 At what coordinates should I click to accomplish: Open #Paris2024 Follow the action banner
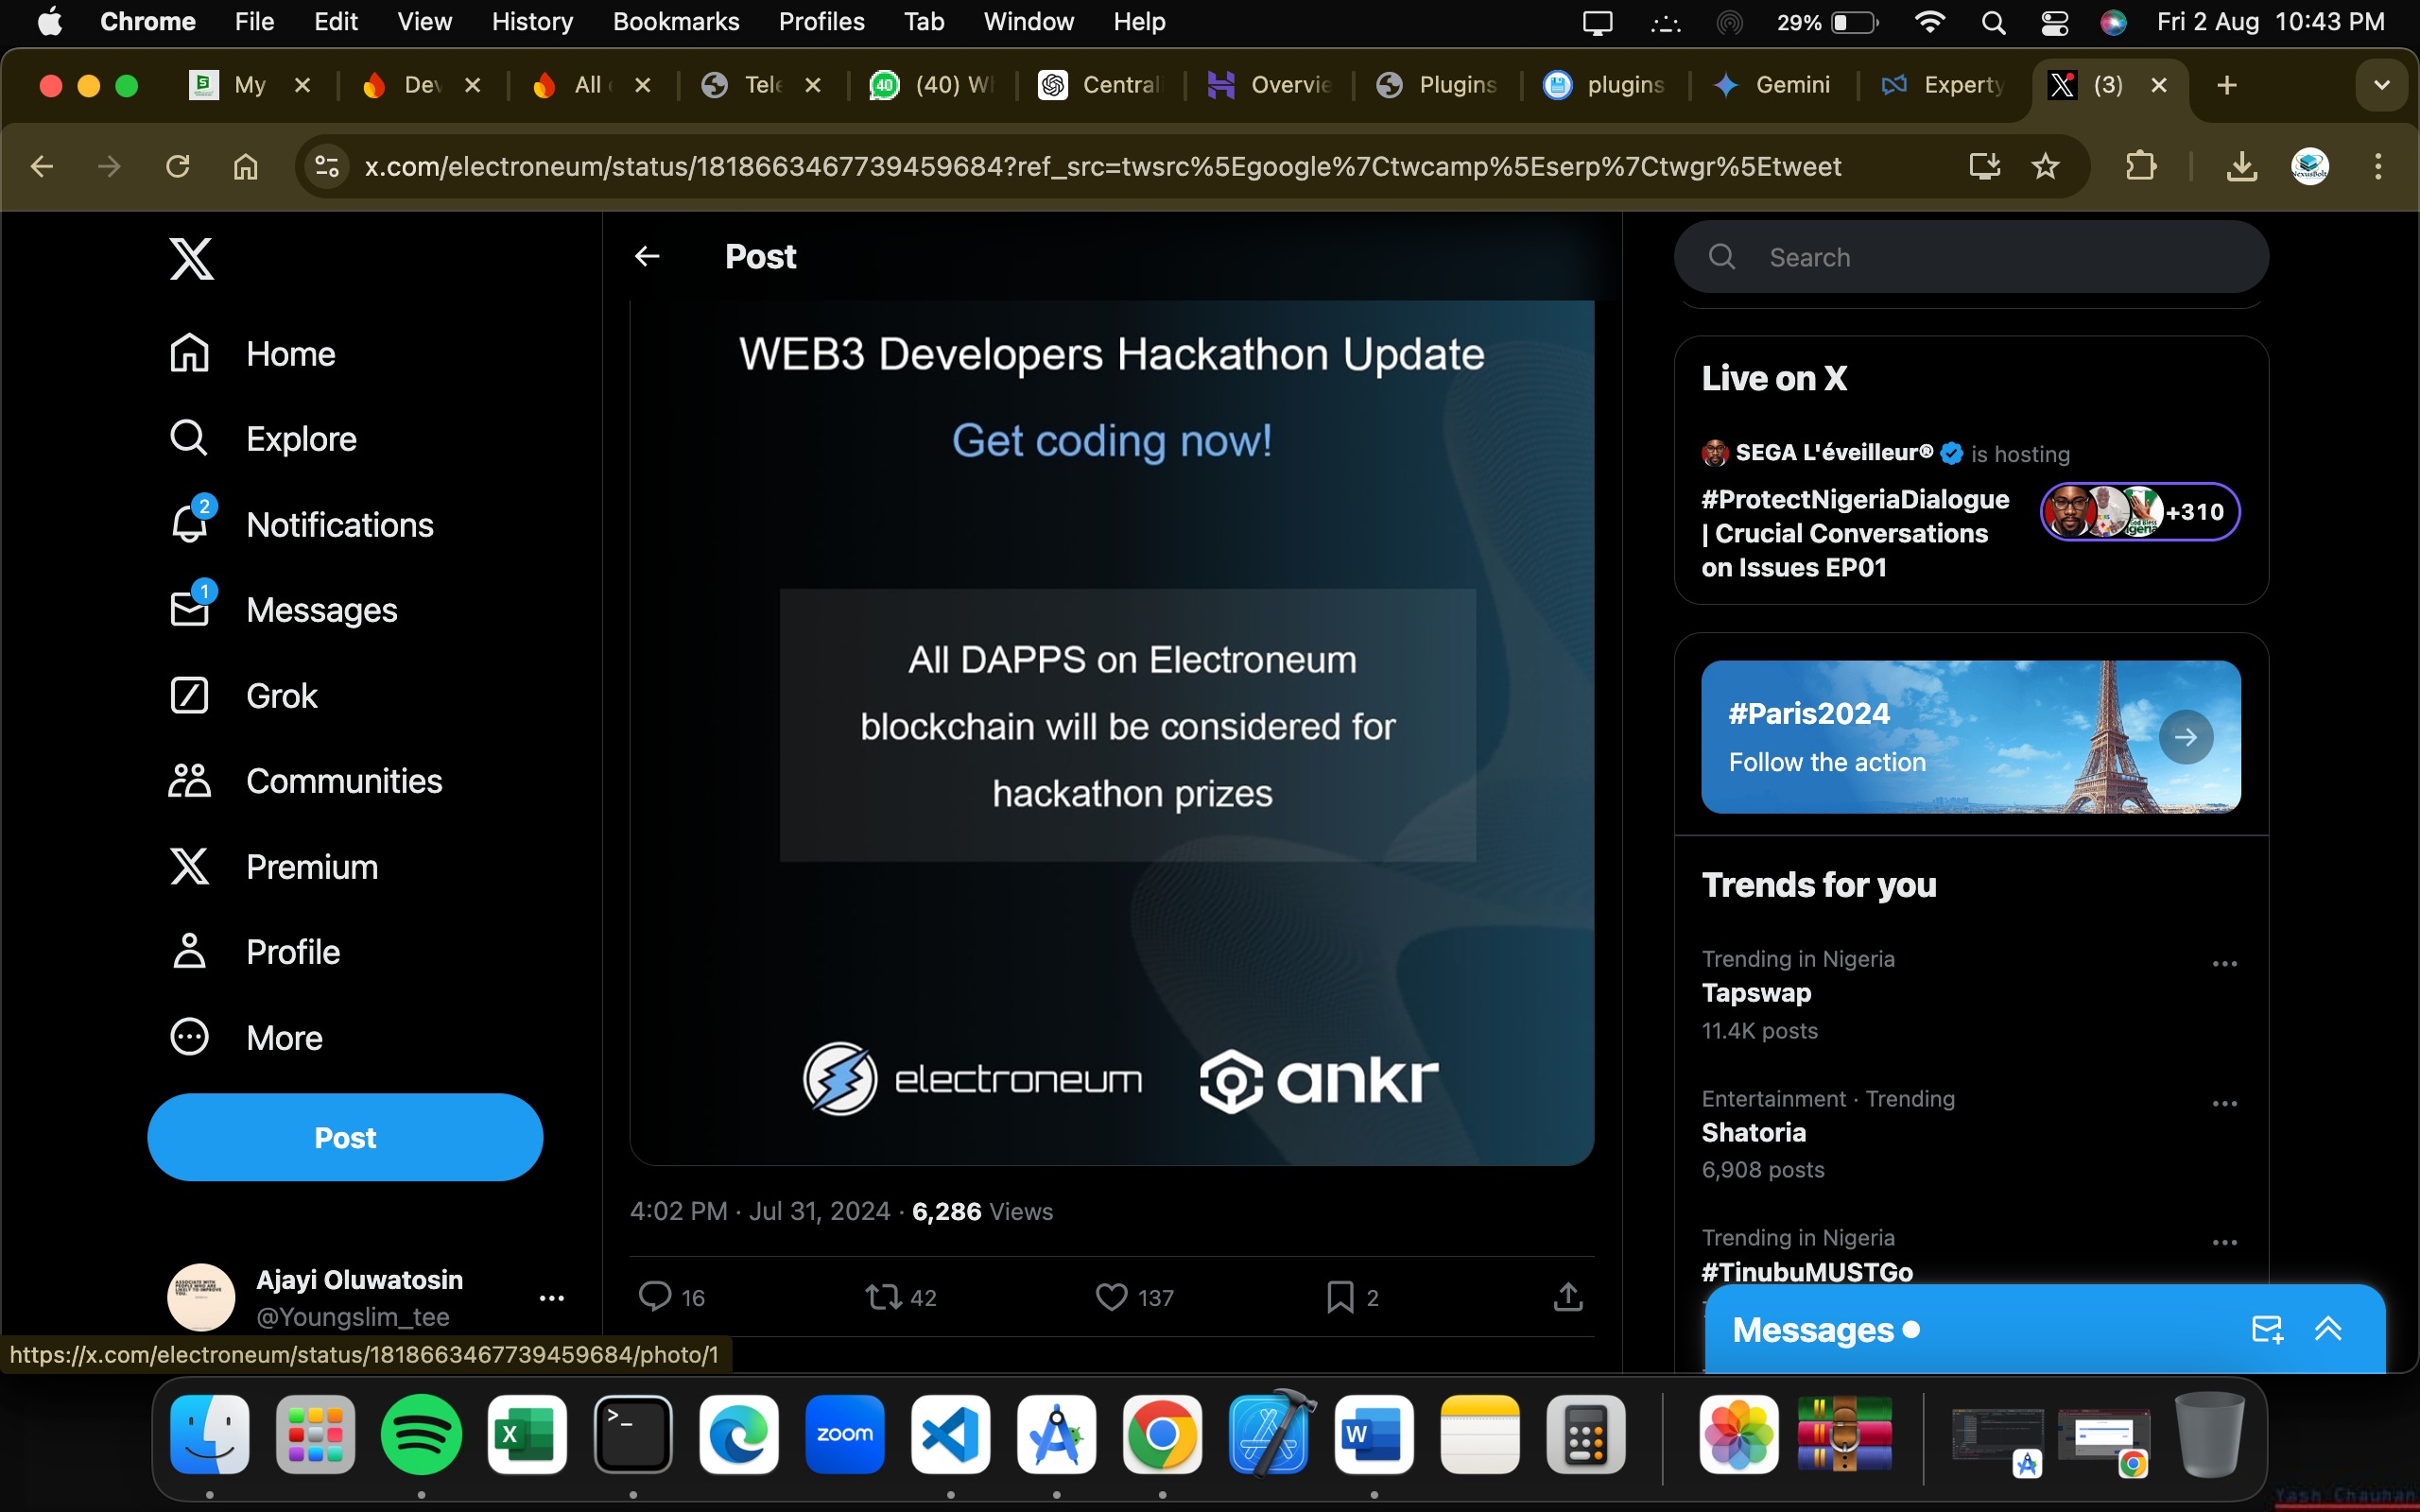1970,737
